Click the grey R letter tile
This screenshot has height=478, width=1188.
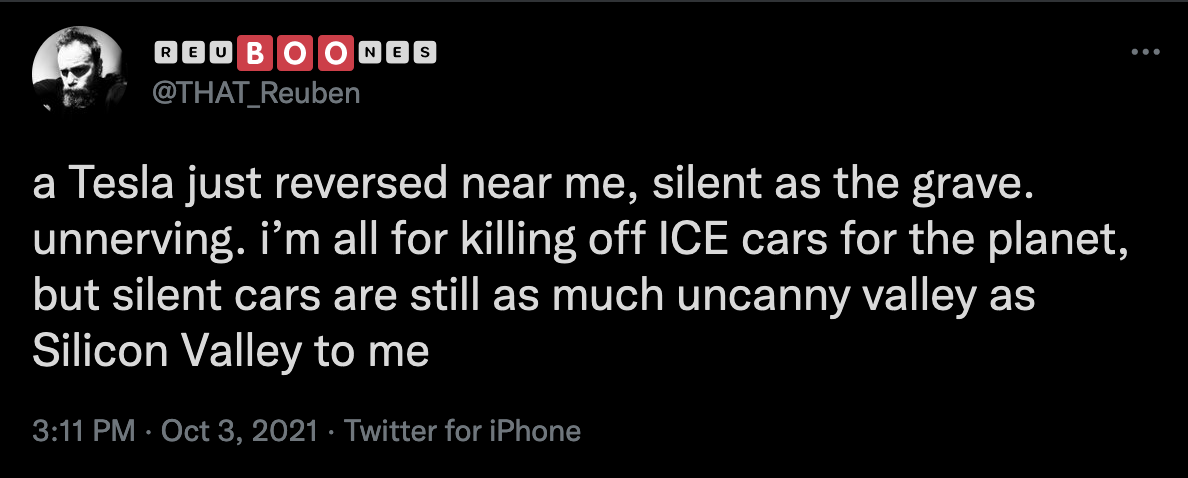166,52
